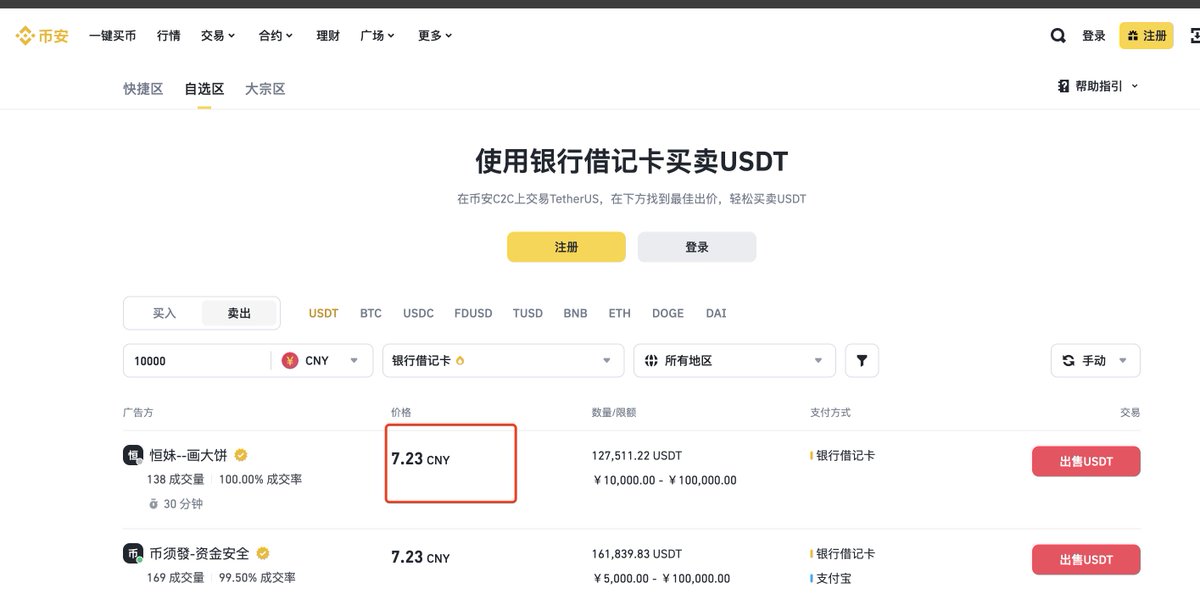Click the large yellow 注册 button
The image size is (1200, 594).
click(x=566, y=247)
